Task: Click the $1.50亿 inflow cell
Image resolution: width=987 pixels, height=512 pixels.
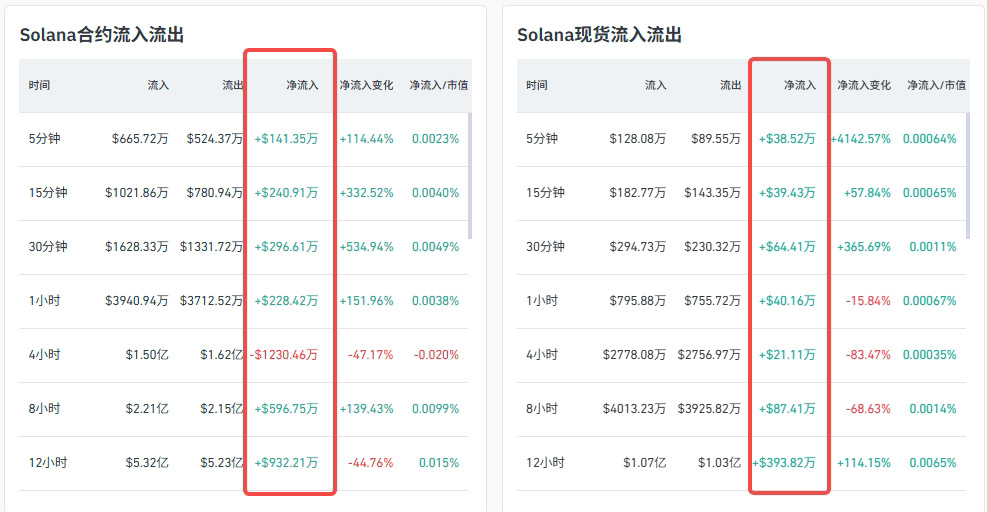Action: point(147,355)
